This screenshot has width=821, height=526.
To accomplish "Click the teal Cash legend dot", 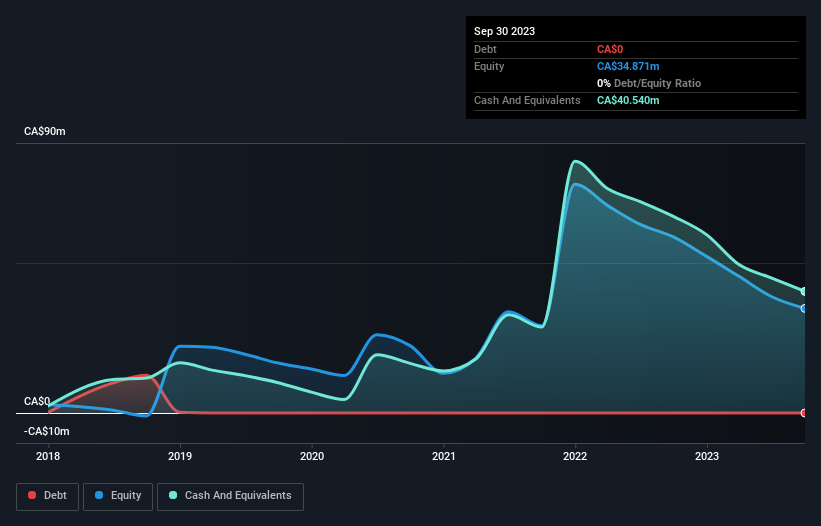I will click(x=173, y=495).
